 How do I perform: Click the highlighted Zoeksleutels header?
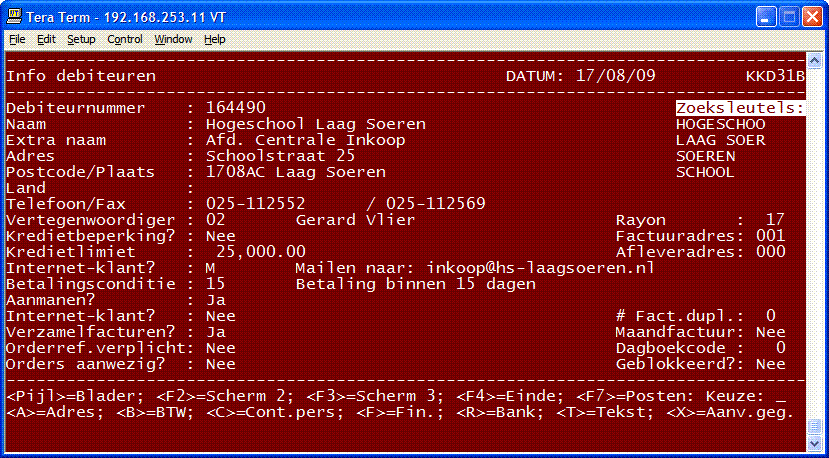pos(740,108)
